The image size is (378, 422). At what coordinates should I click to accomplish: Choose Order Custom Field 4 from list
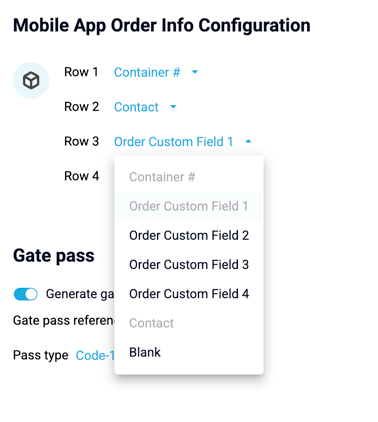(189, 294)
